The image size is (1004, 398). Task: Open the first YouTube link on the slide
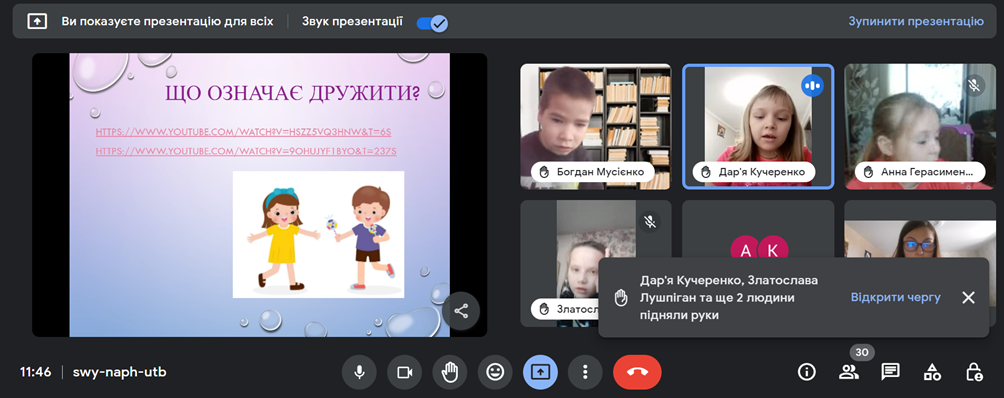pos(243,132)
